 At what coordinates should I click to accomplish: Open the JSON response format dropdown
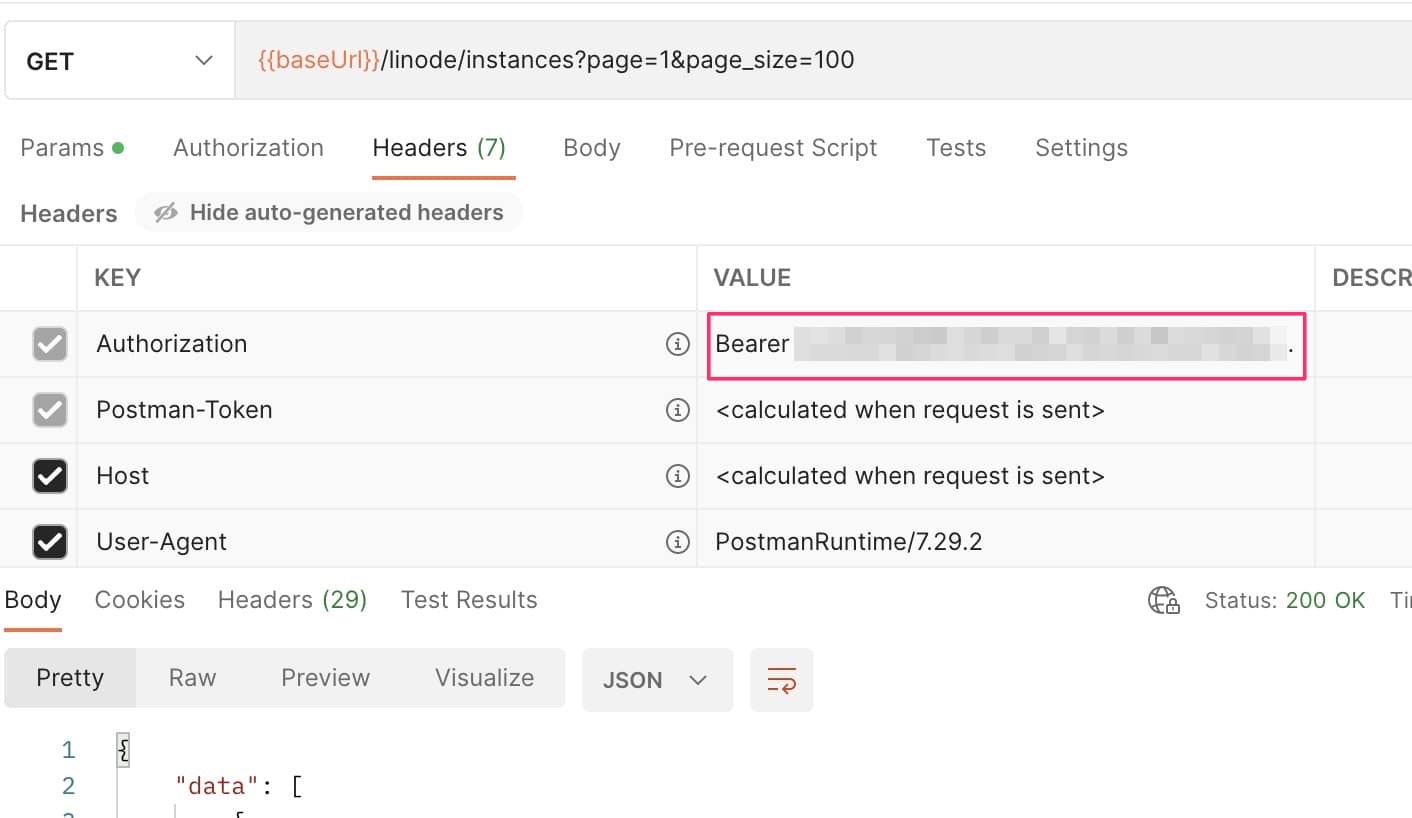pyautogui.click(x=657, y=679)
